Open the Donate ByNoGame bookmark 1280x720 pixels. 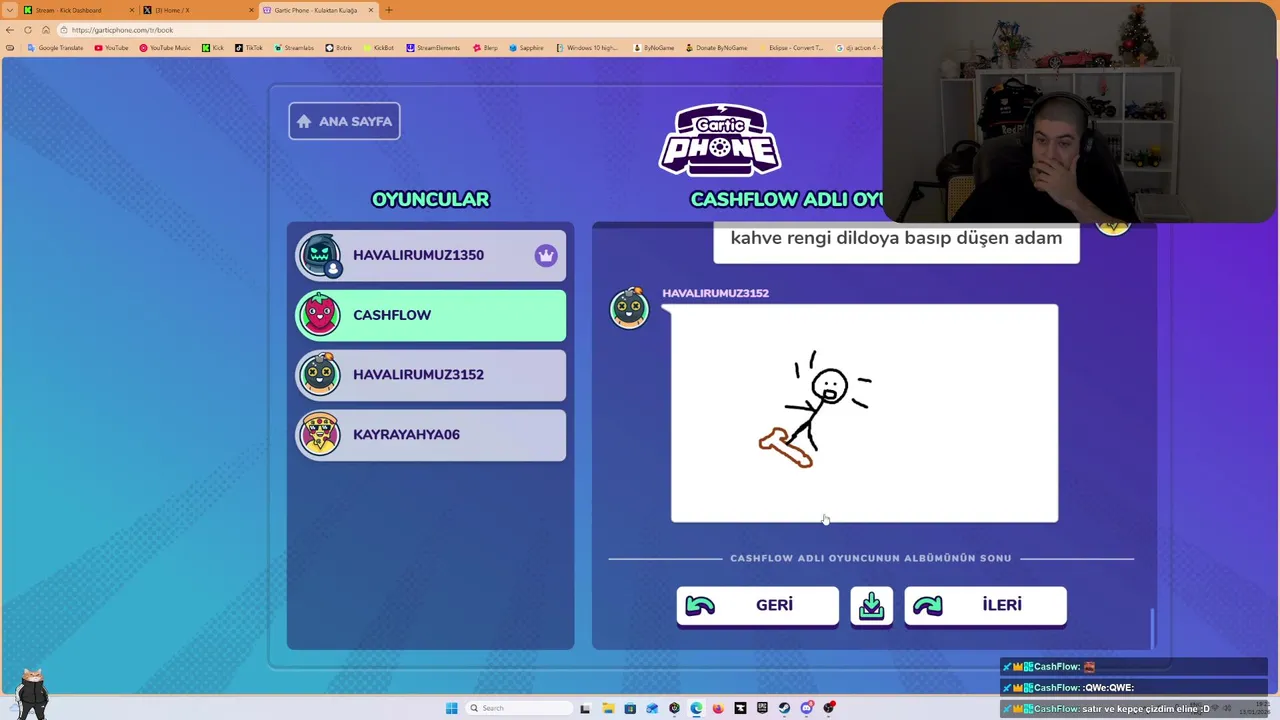(717, 48)
